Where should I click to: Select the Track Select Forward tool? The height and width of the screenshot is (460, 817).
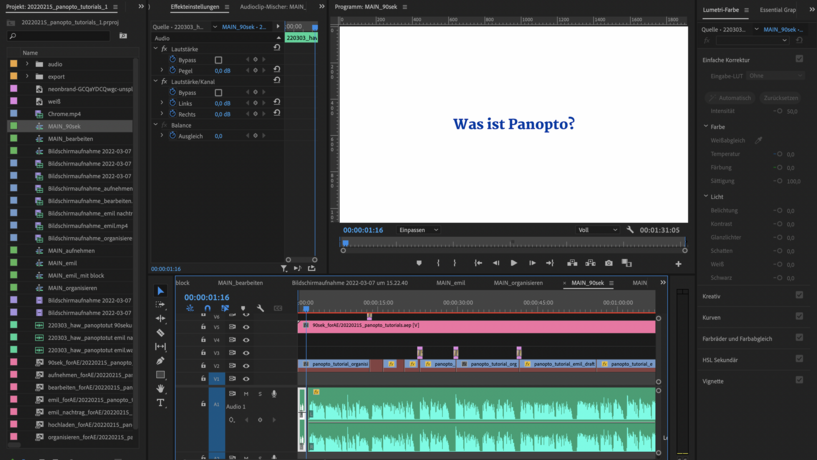[x=160, y=304]
